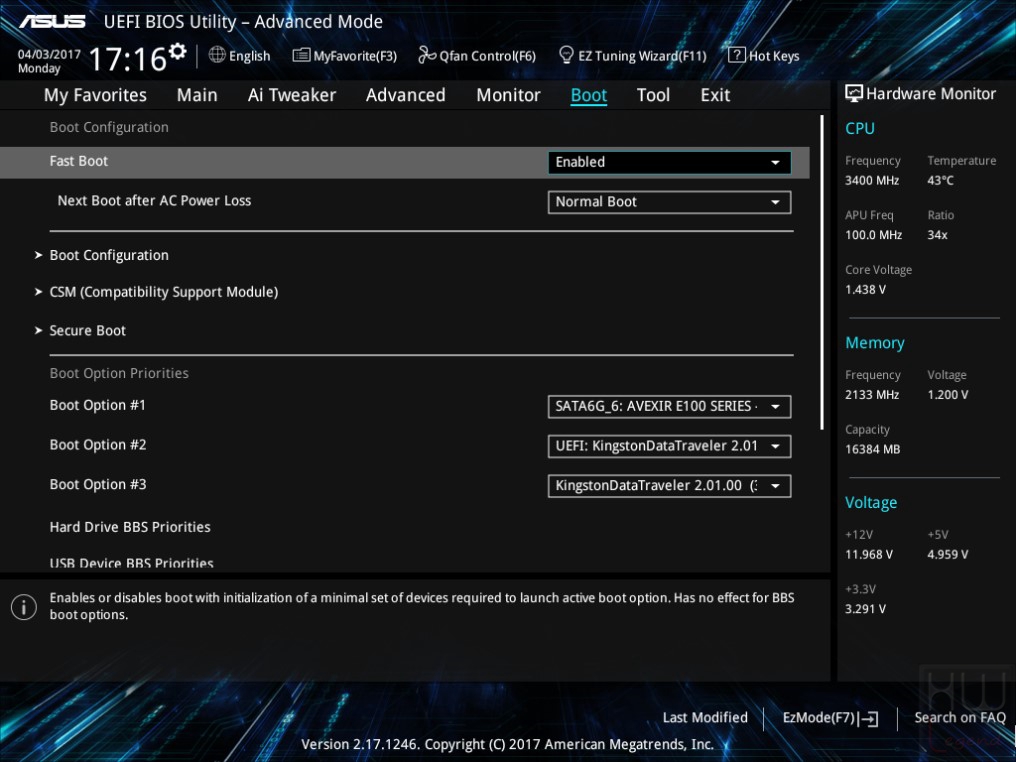1016x762 pixels.
Task: Click the 17:16 clock display
Action: (x=128, y=60)
